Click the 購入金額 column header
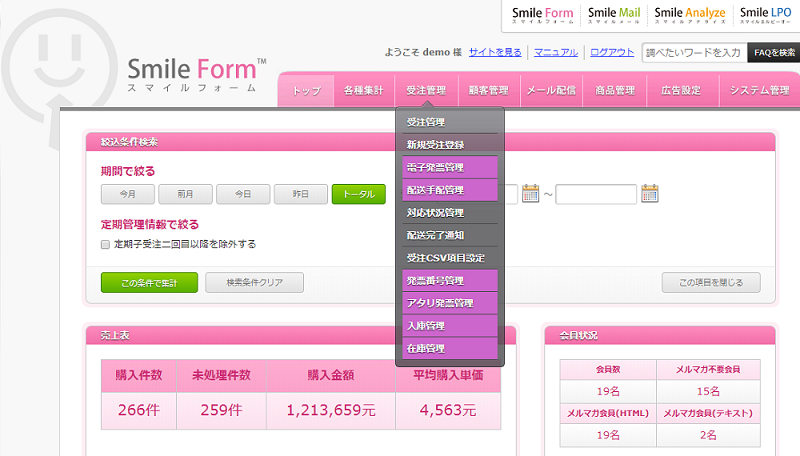800x456 pixels. (x=331, y=375)
